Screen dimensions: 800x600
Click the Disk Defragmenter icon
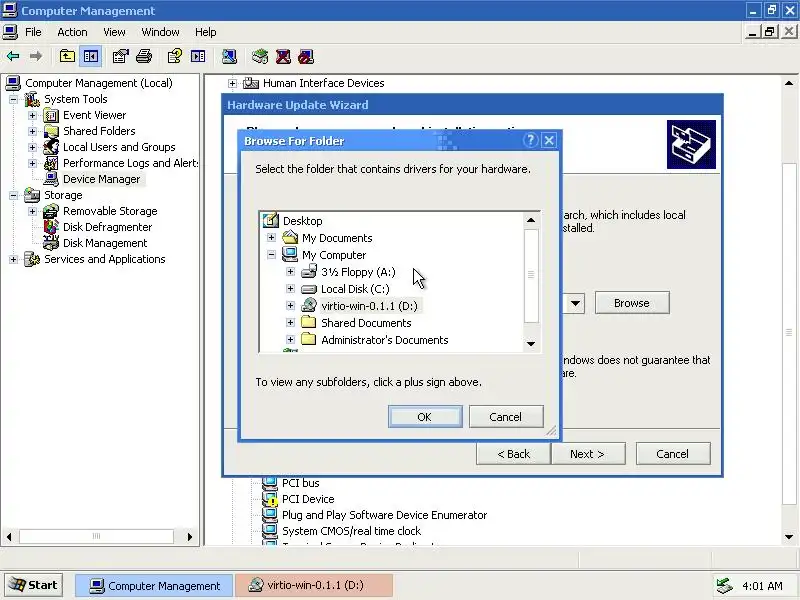(x=51, y=227)
